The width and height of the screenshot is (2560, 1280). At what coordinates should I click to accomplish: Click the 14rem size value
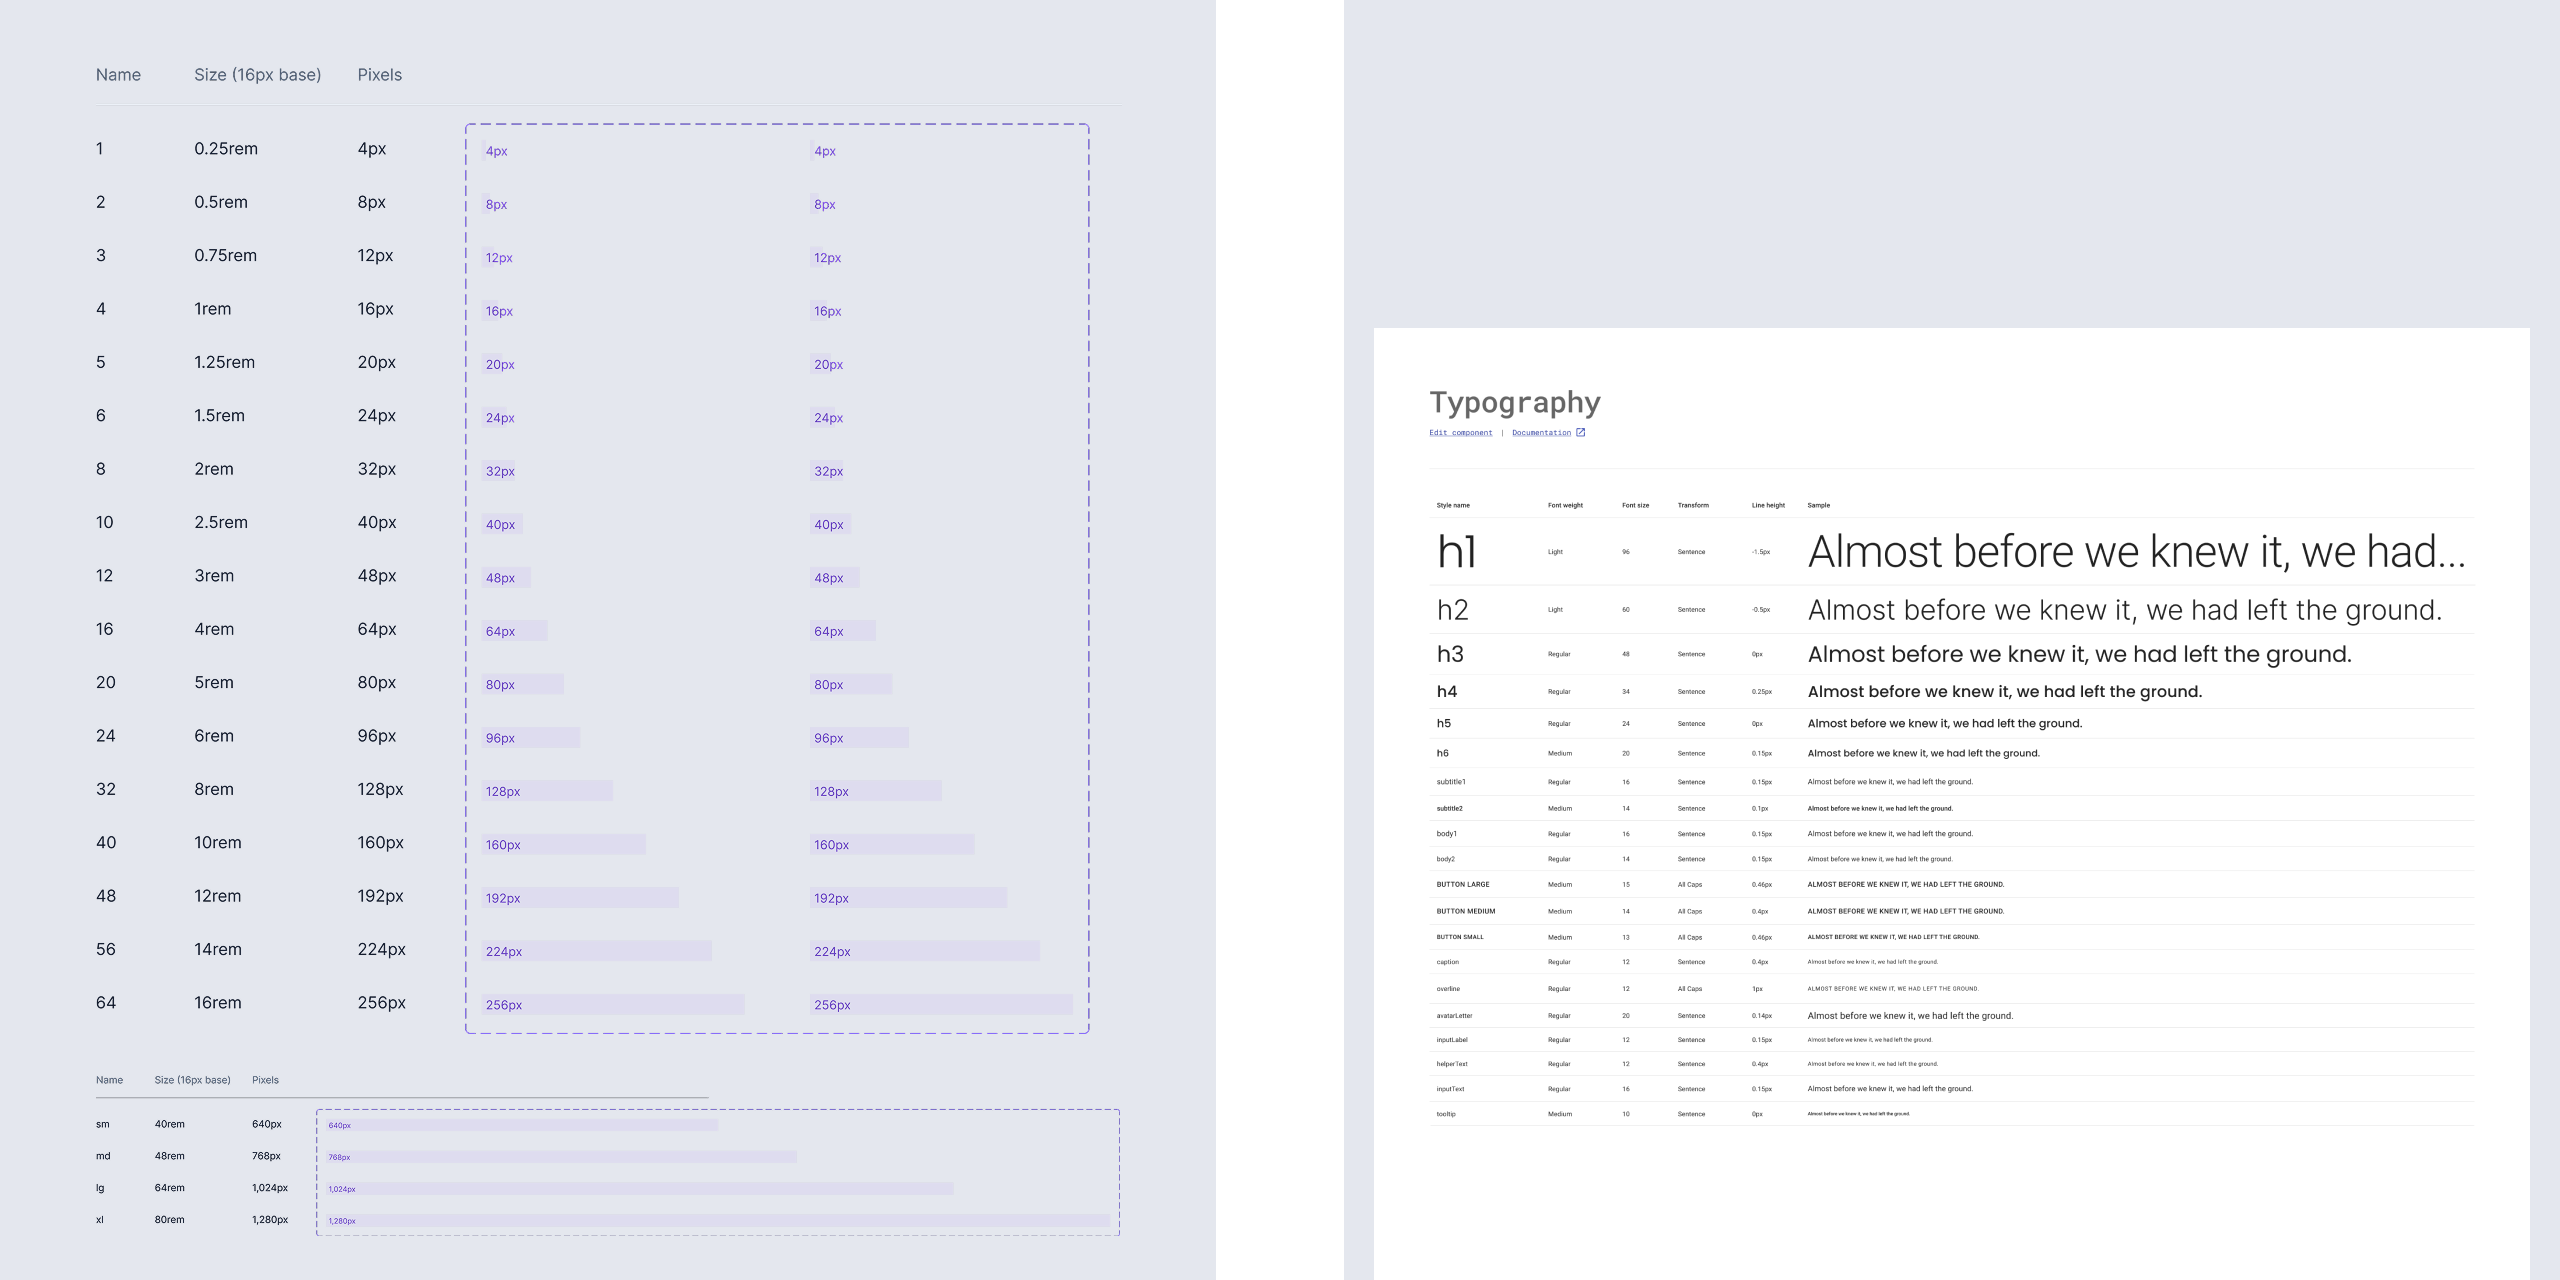tap(218, 950)
